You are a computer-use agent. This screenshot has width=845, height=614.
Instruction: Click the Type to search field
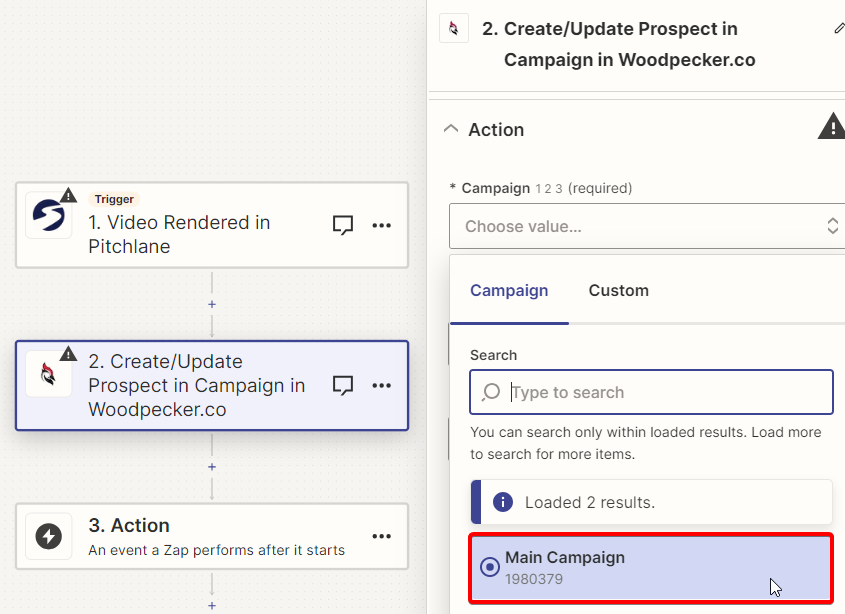point(652,392)
